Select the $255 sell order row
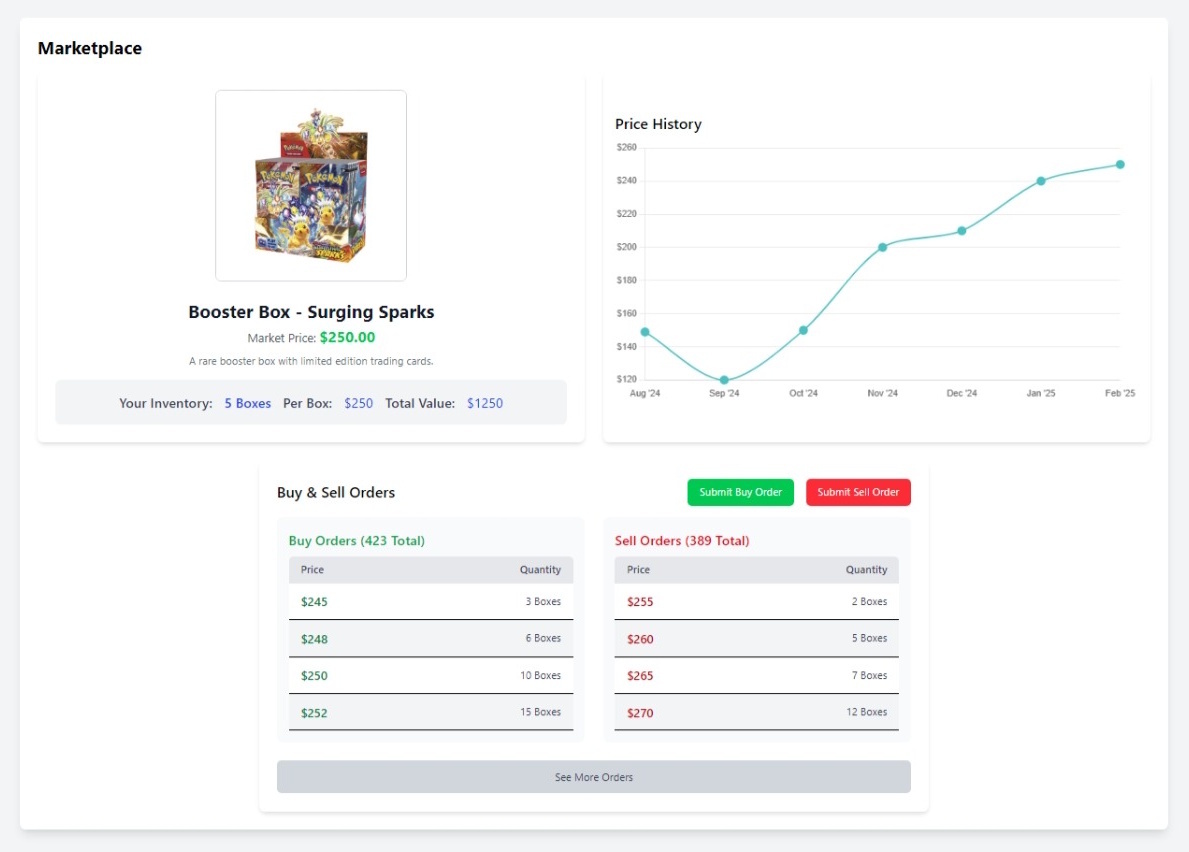 coord(756,602)
